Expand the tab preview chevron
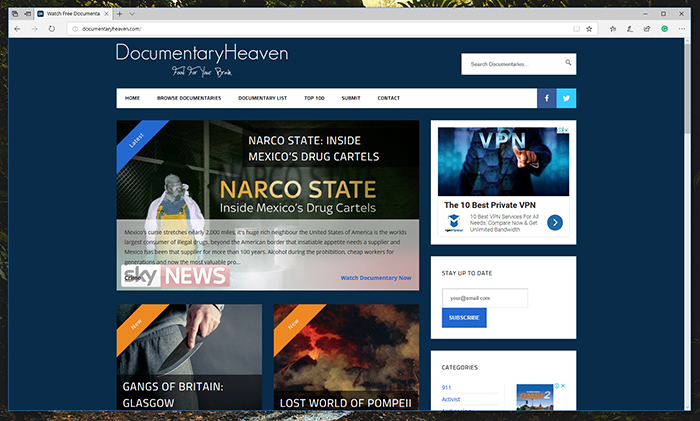The image size is (700, 421). click(132, 14)
